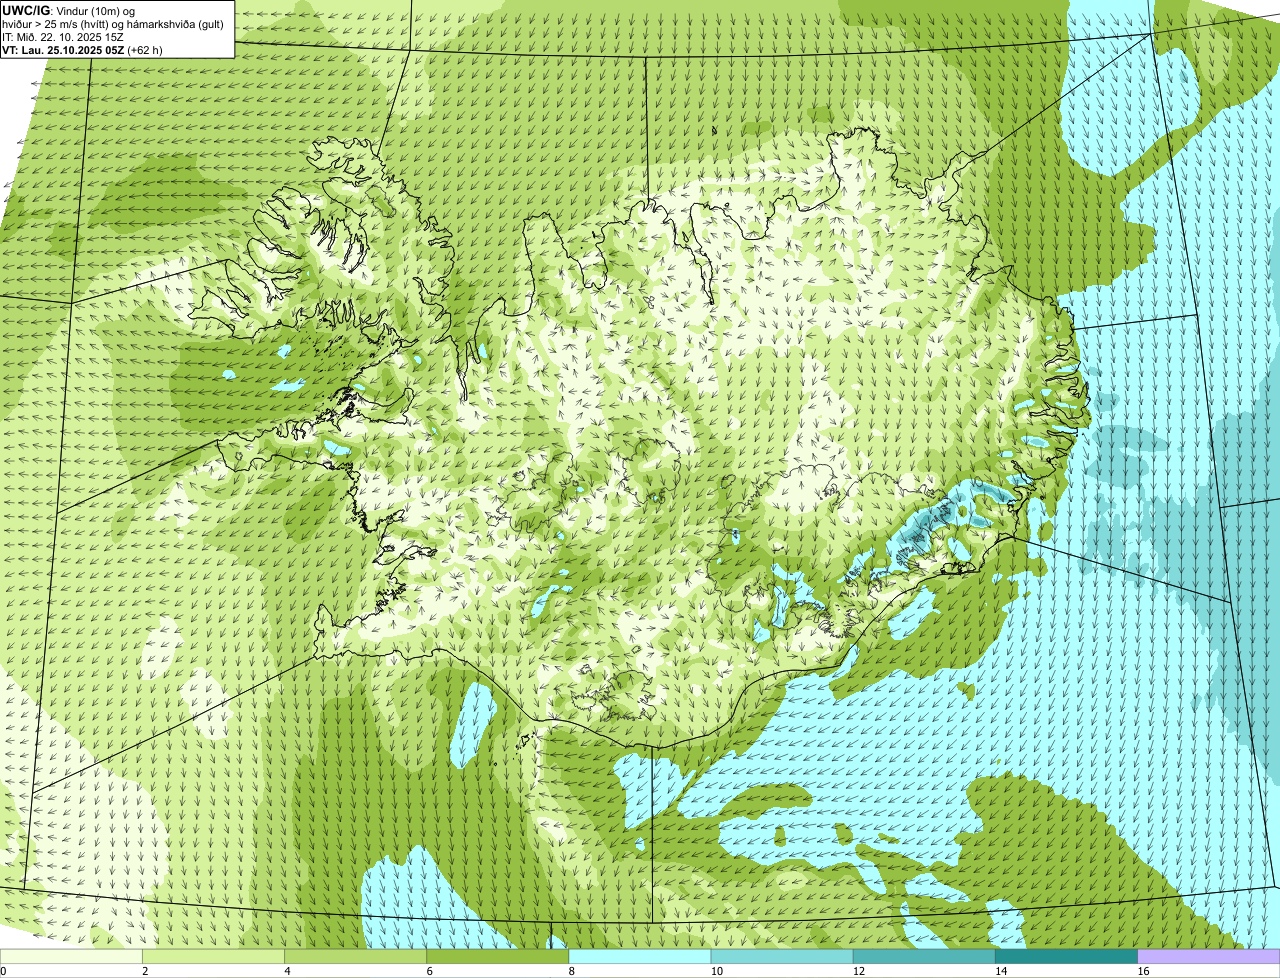The width and height of the screenshot is (1280, 978).
Task: Click the legend scale label '12'
Action: pyautogui.click(x=858, y=971)
